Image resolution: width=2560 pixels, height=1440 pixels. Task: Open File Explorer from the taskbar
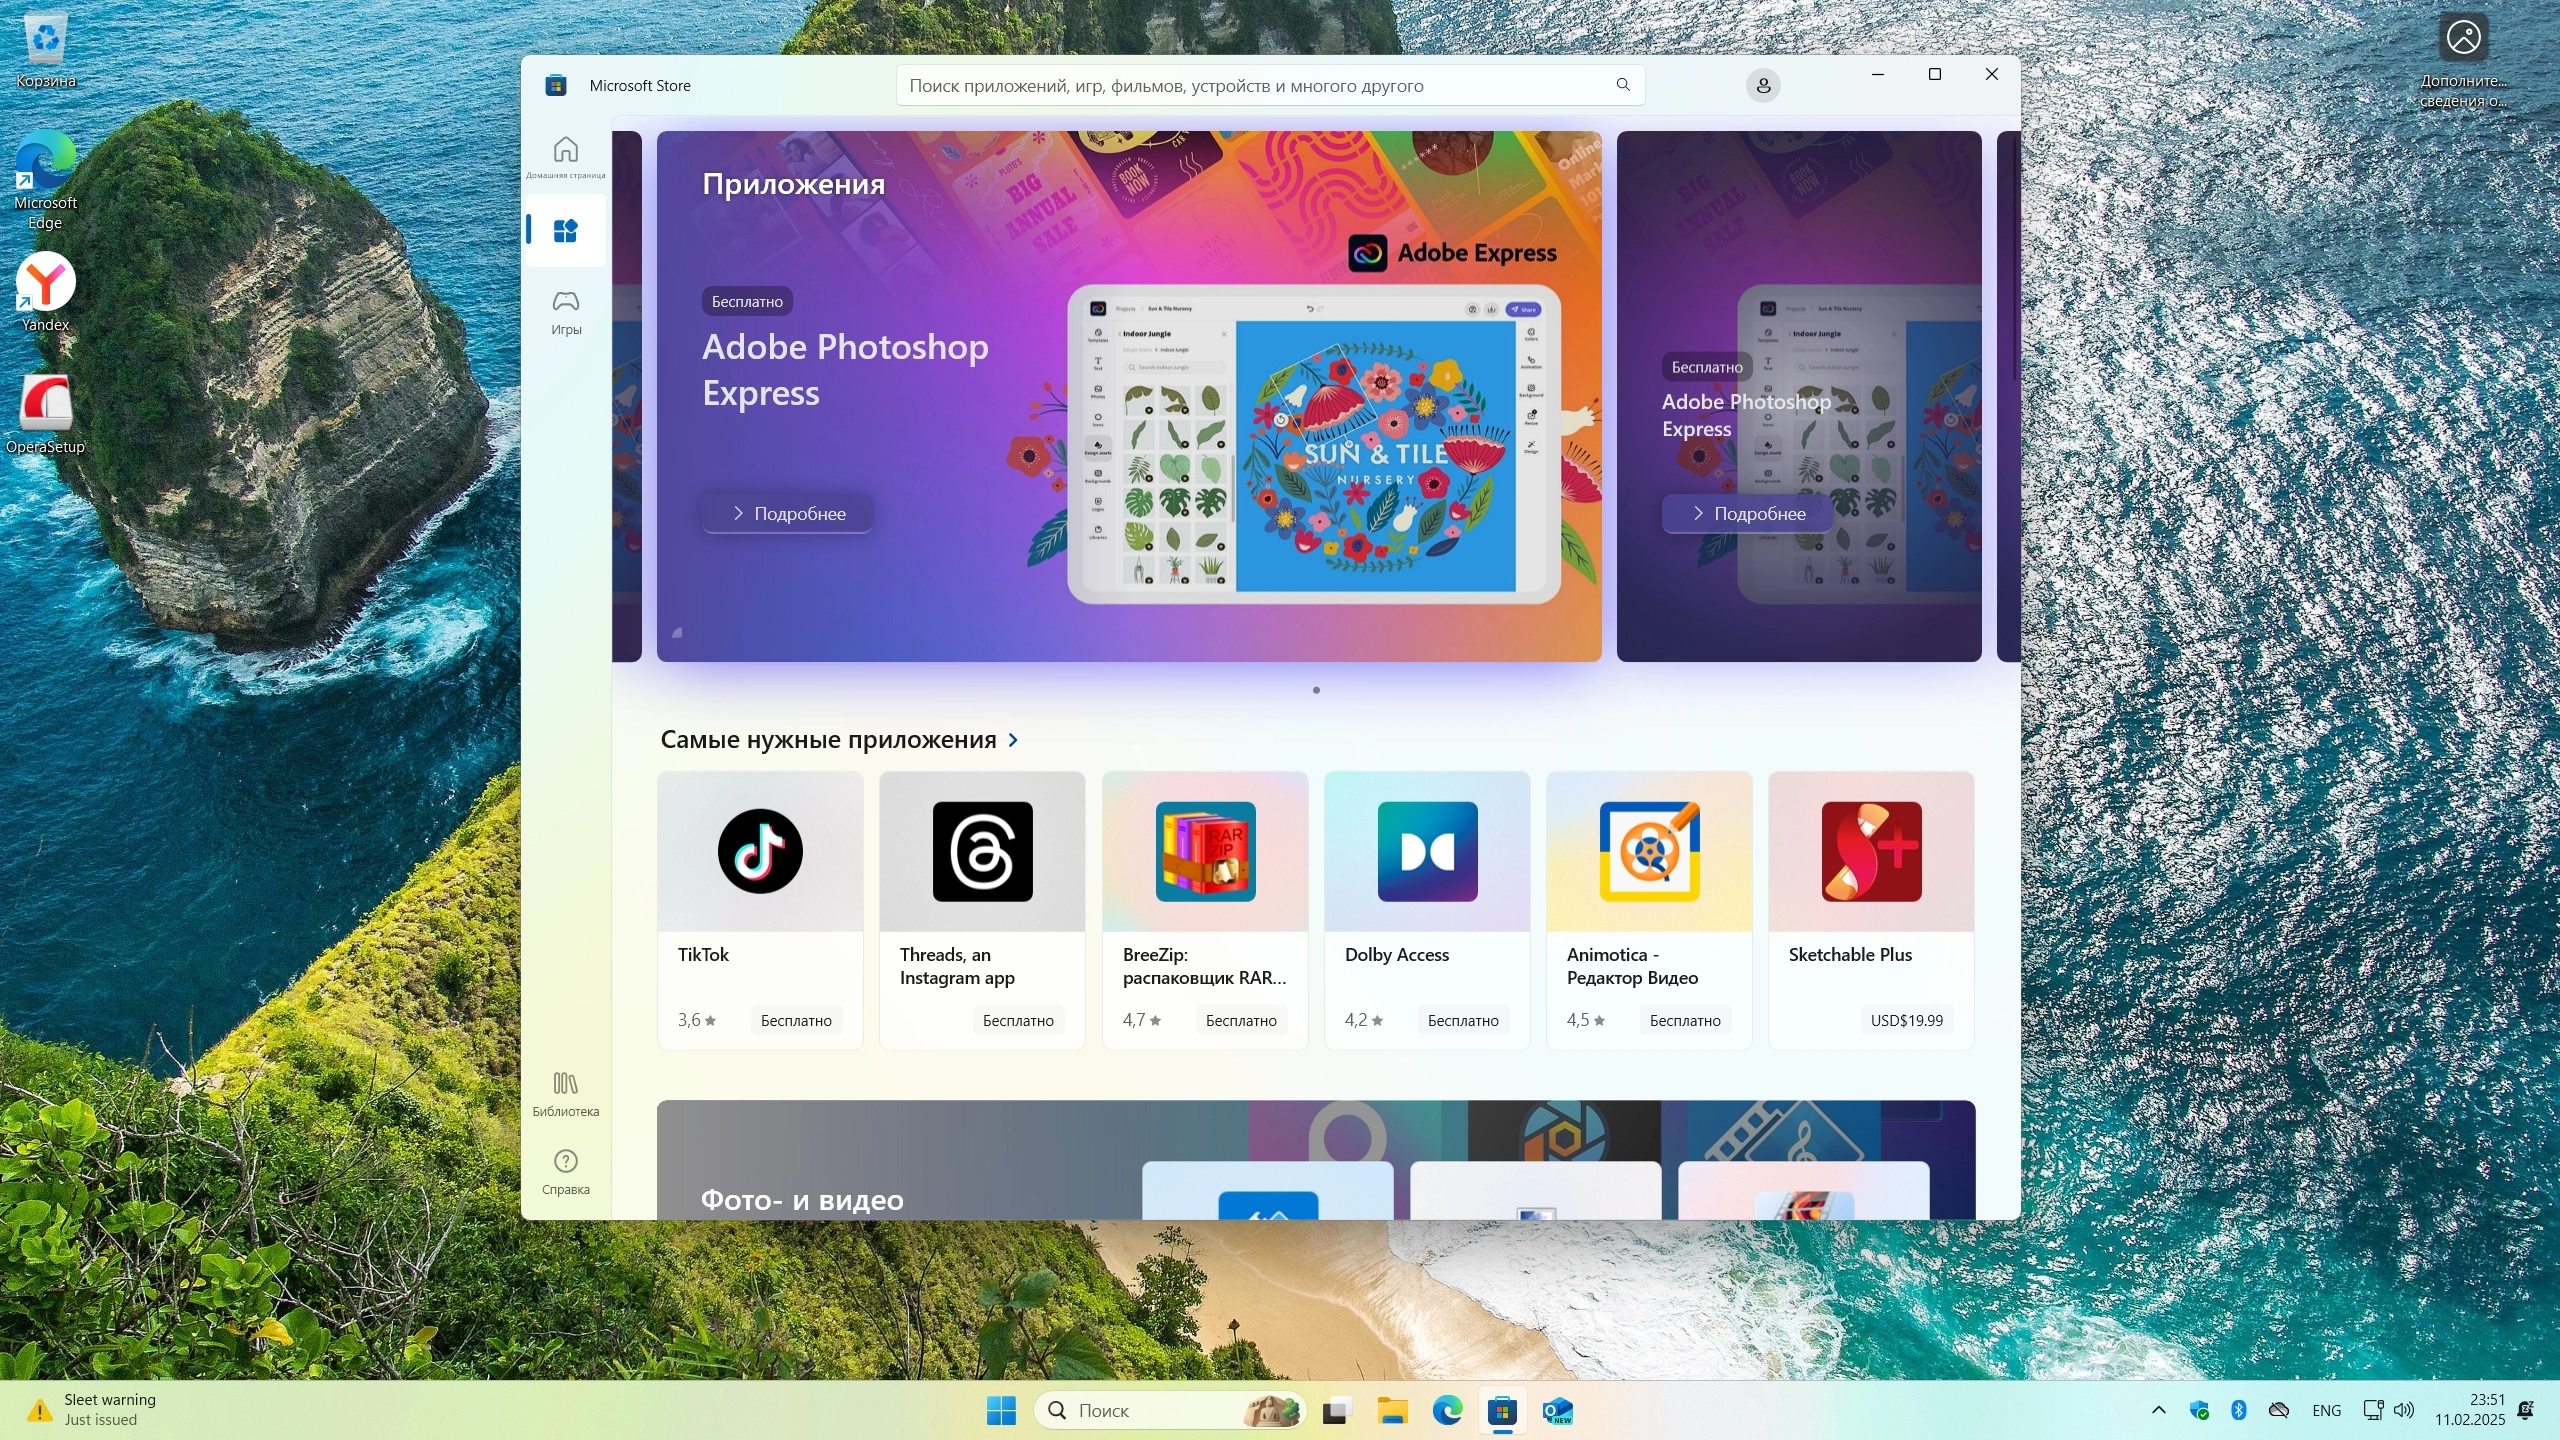1392,1411
